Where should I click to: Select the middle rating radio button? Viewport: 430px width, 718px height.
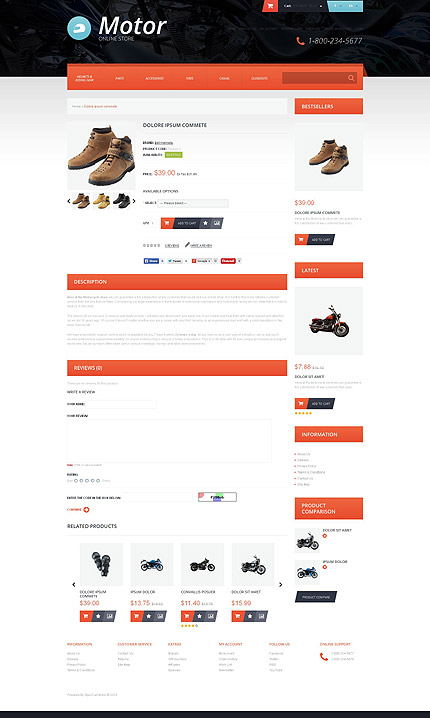click(x=87, y=481)
